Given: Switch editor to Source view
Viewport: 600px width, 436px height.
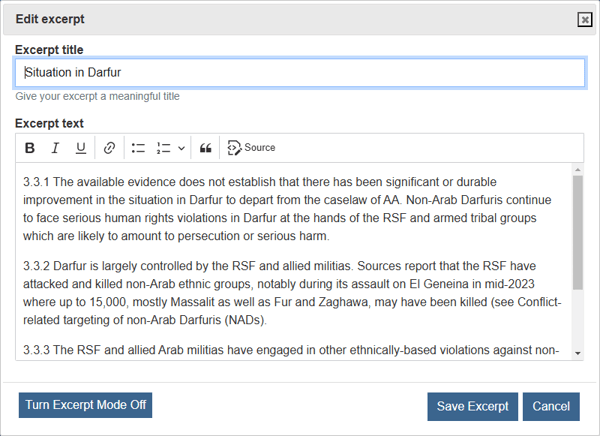Looking at the screenshot, I should 251,148.
